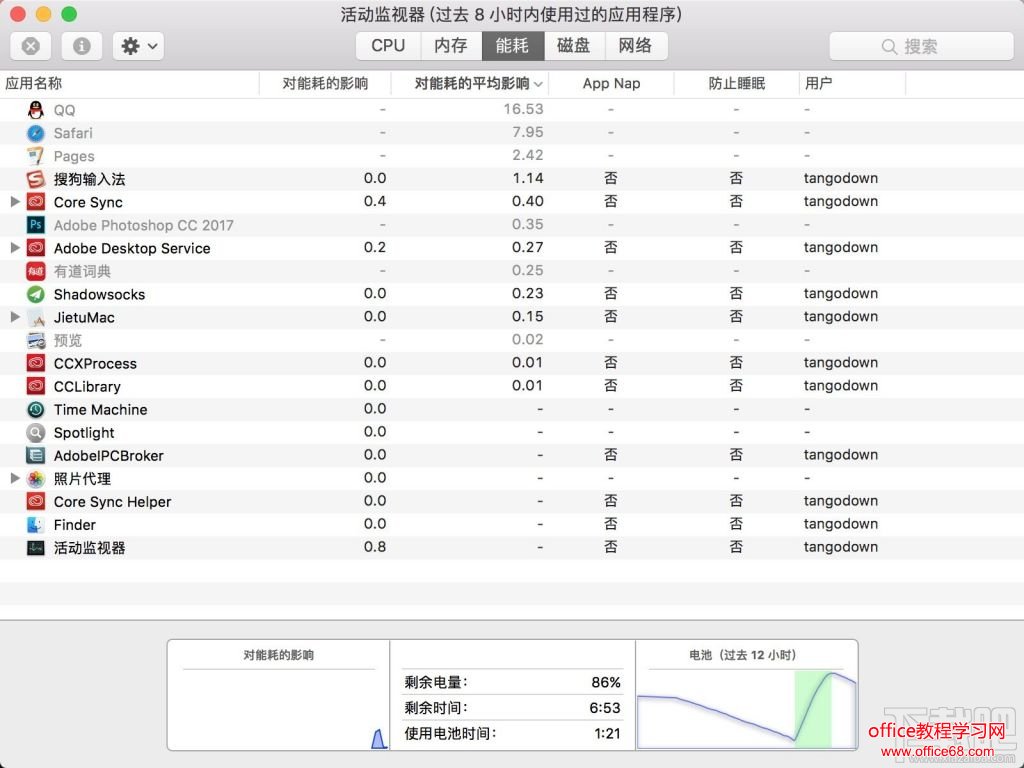Click the quit process X toolbar button
The image size is (1024, 768).
point(31,46)
